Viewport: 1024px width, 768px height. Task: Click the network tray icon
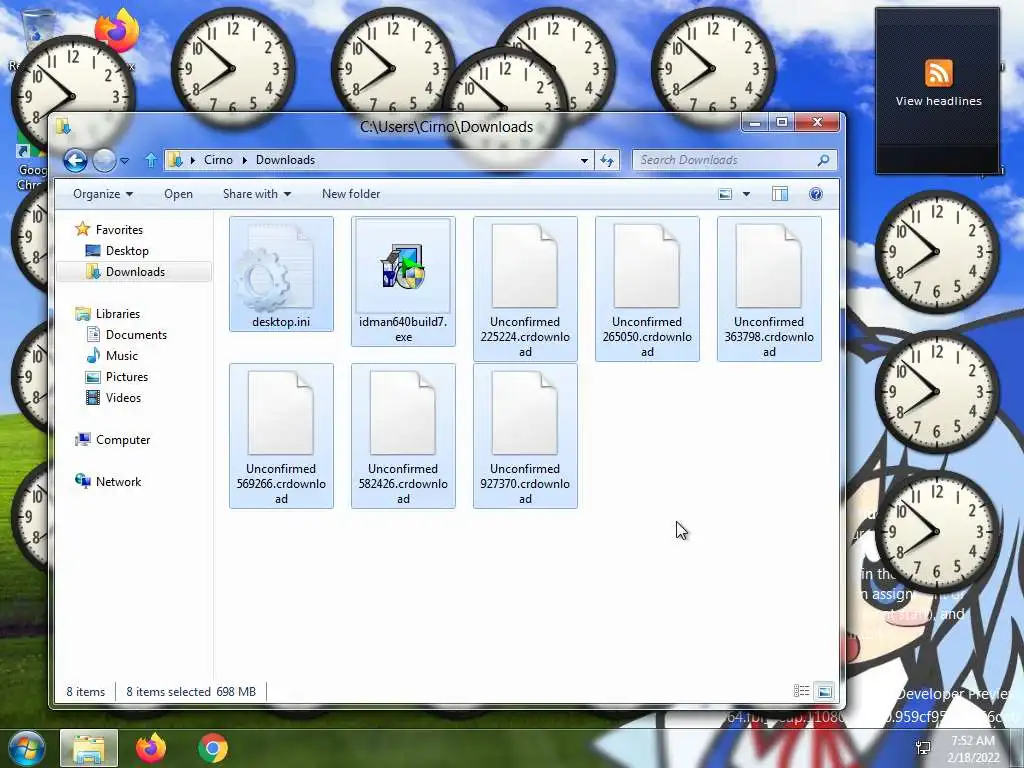(x=923, y=748)
